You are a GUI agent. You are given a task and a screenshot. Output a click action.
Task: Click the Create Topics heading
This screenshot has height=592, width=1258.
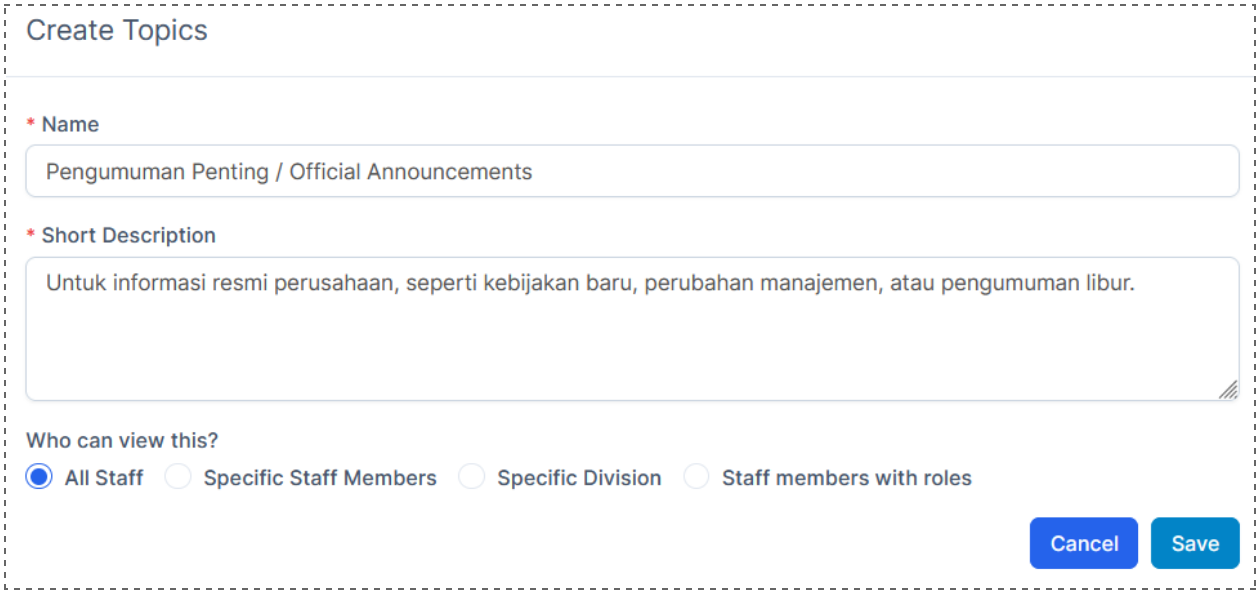[117, 30]
